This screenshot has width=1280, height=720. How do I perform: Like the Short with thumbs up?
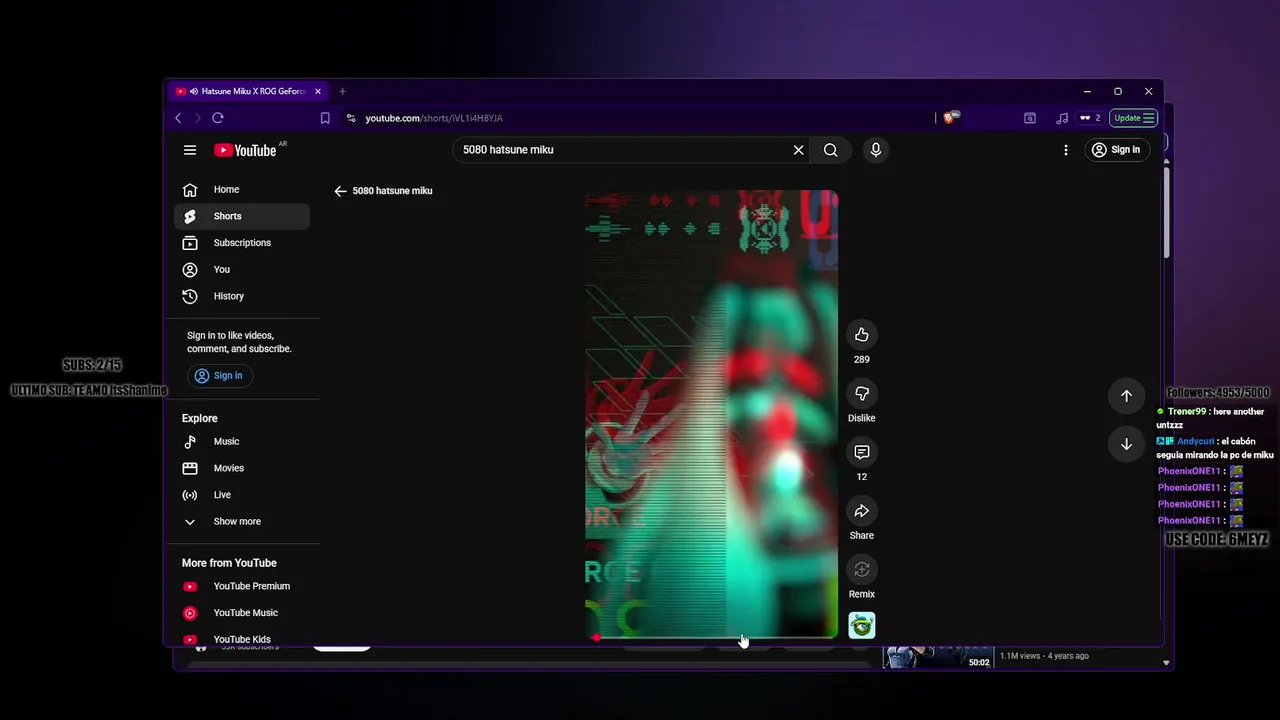pos(862,335)
